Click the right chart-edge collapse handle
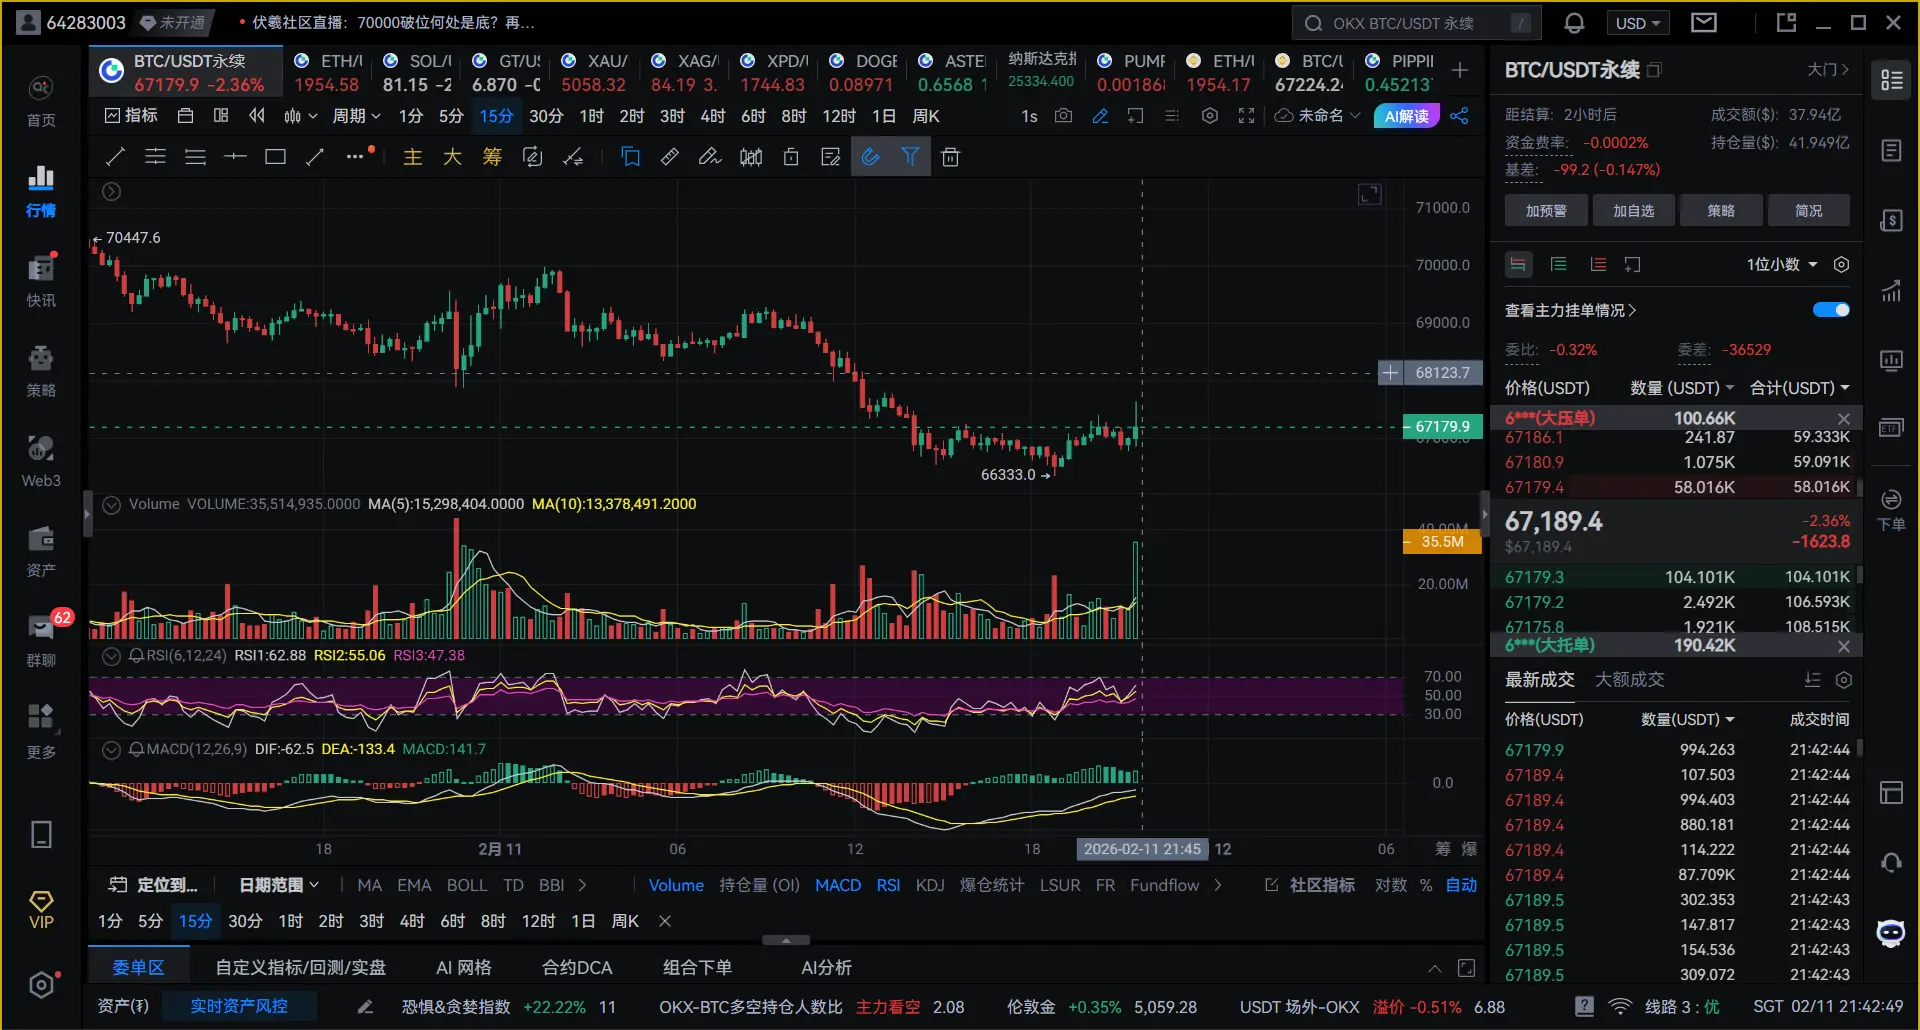1920x1030 pixels. (x=1484, y=515)
